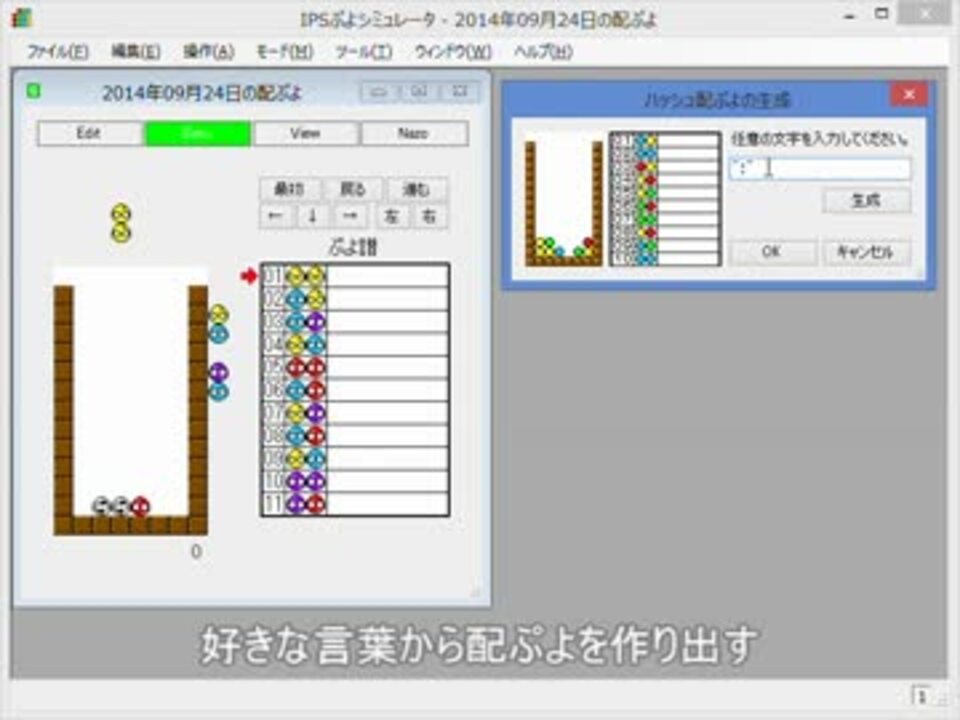Select row 10 with purple pair

(355, 481)
